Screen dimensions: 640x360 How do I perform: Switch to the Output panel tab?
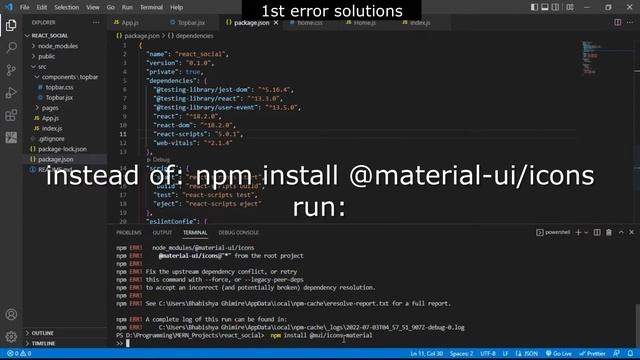(162, 232)
